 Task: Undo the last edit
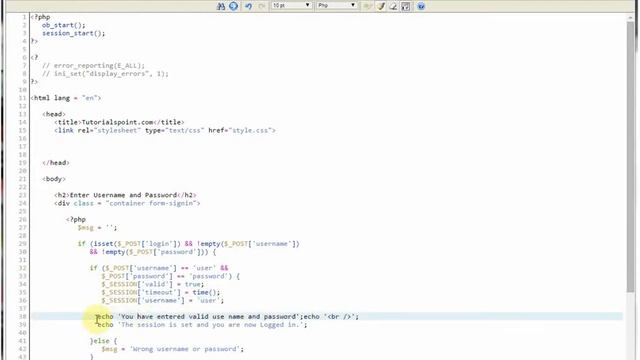(248, 6)
